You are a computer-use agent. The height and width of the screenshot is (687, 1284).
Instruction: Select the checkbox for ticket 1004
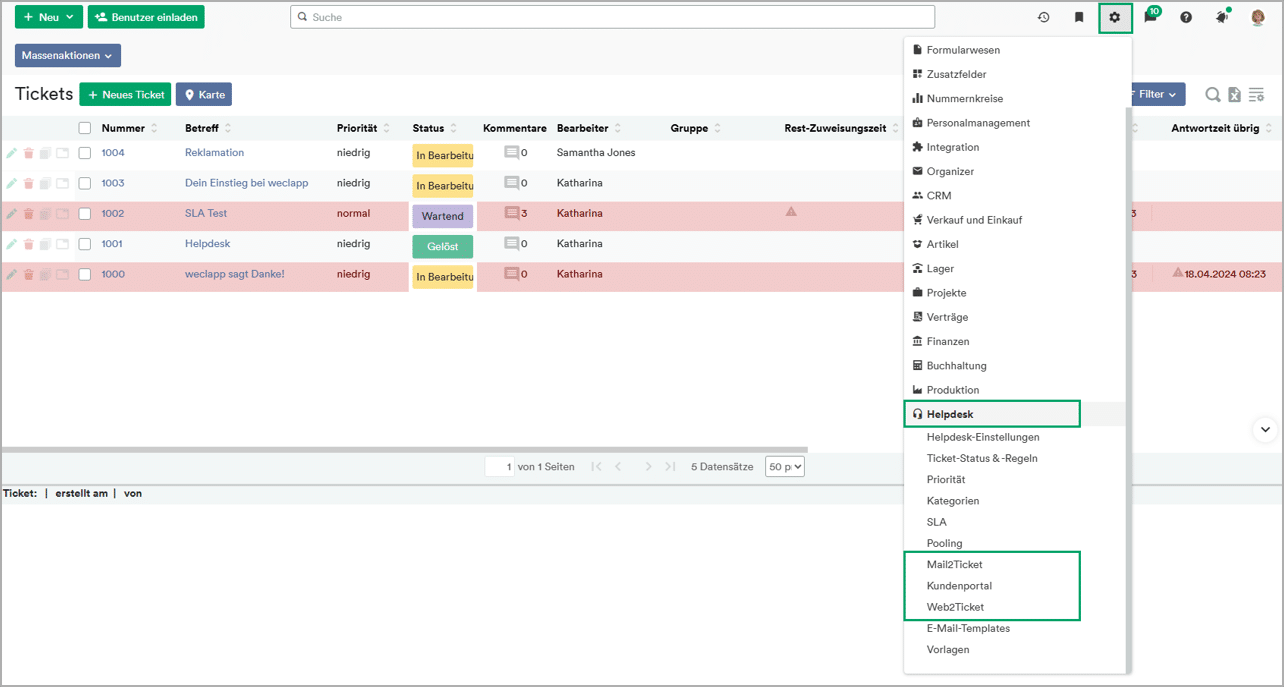[x=85, y=153]
